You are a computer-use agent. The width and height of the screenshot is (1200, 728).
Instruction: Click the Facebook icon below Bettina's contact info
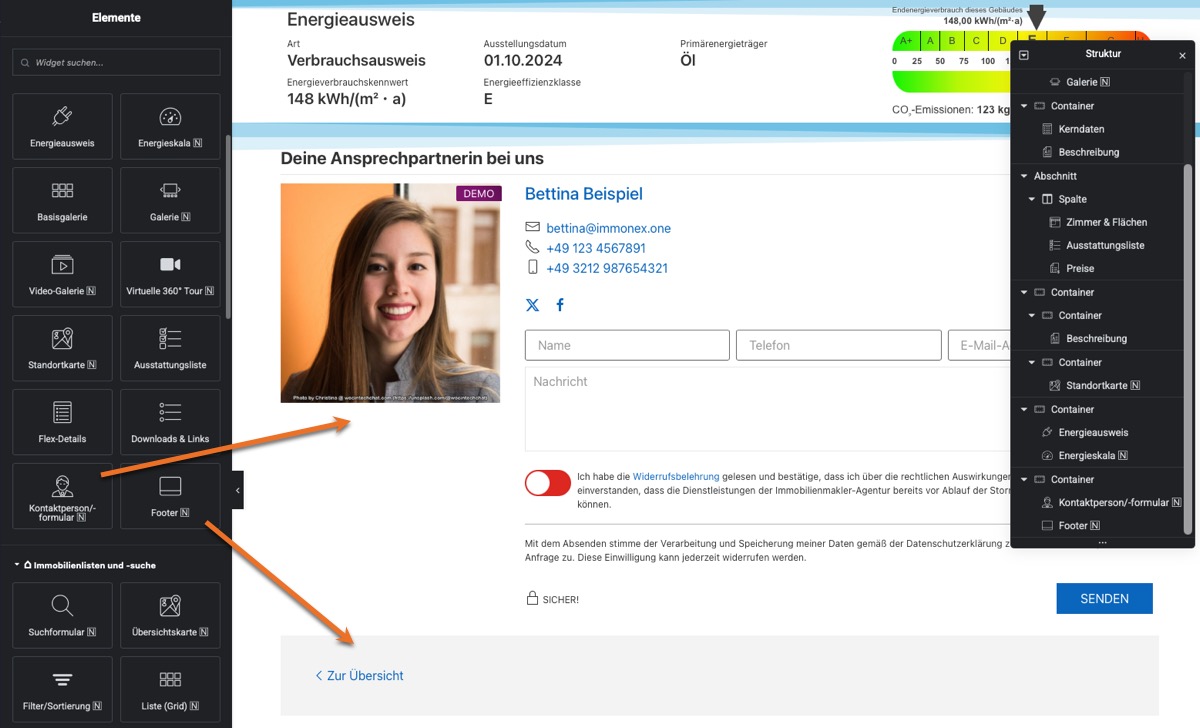click(560, 305)
